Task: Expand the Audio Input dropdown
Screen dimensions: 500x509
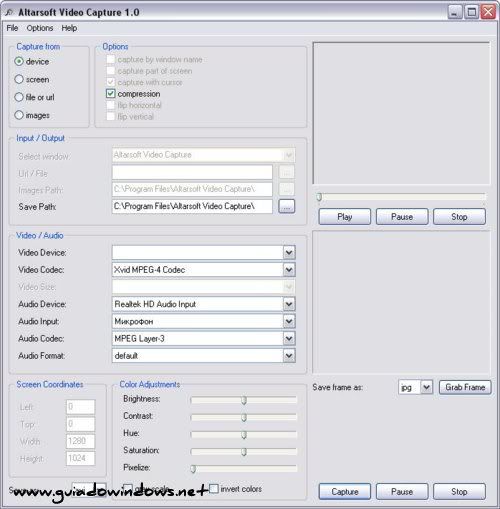Action: (x=289, y=321)
